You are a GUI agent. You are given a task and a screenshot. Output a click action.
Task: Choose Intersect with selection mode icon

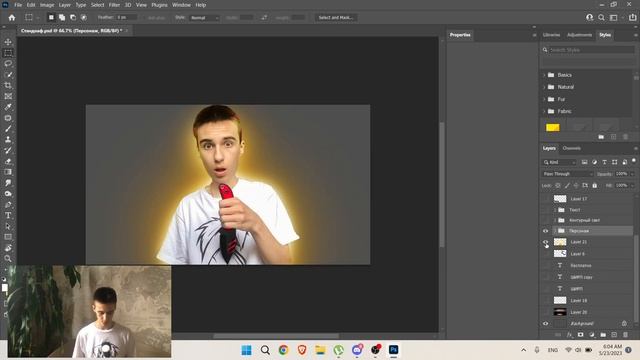point(84,18)
